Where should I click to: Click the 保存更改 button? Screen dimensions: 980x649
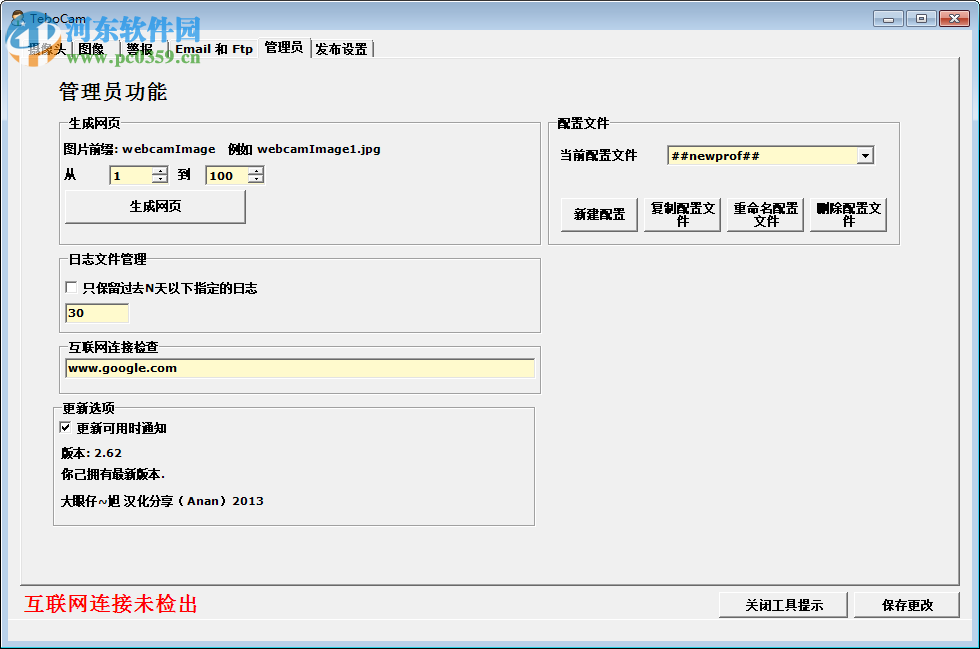907,605
